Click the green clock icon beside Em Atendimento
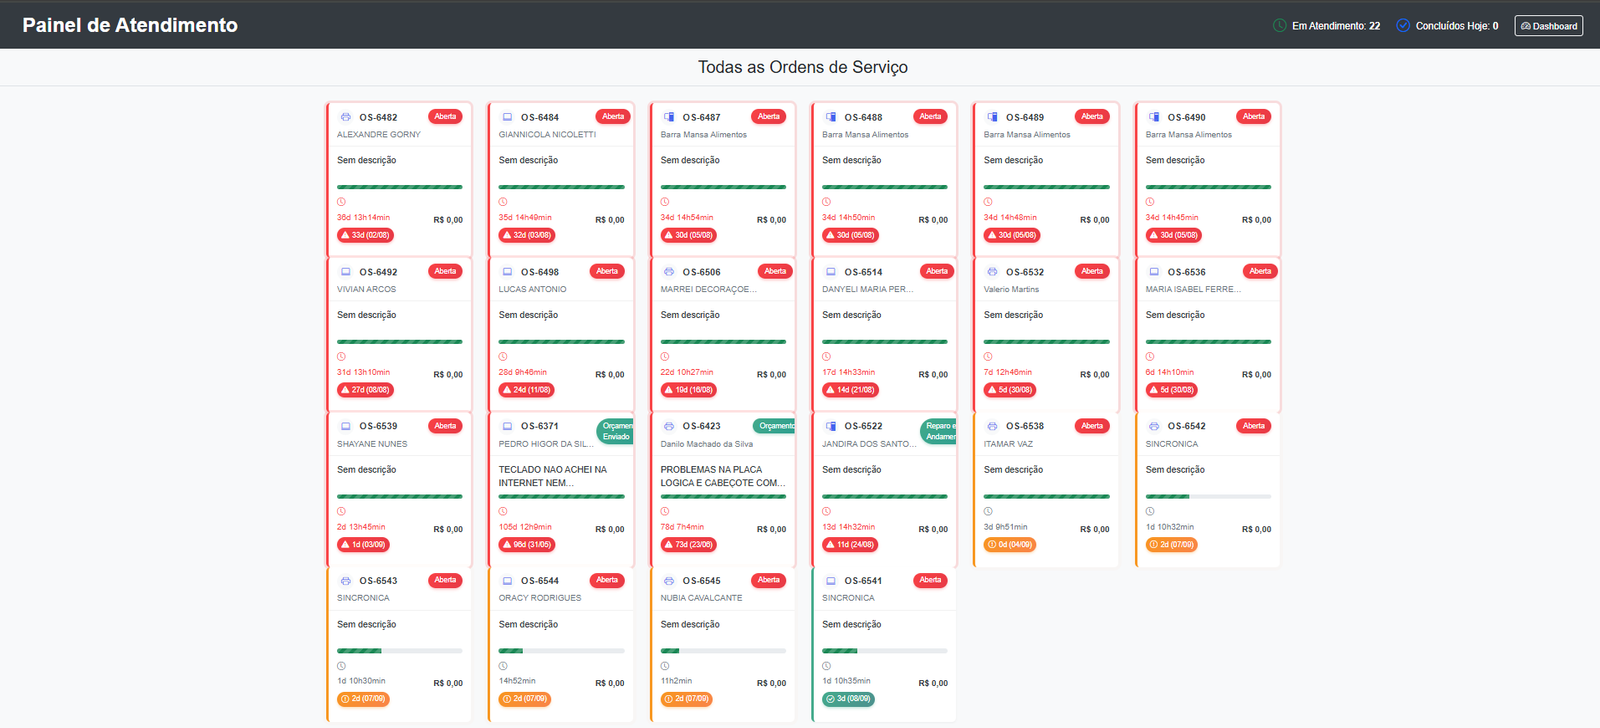 click(1279, 26)
